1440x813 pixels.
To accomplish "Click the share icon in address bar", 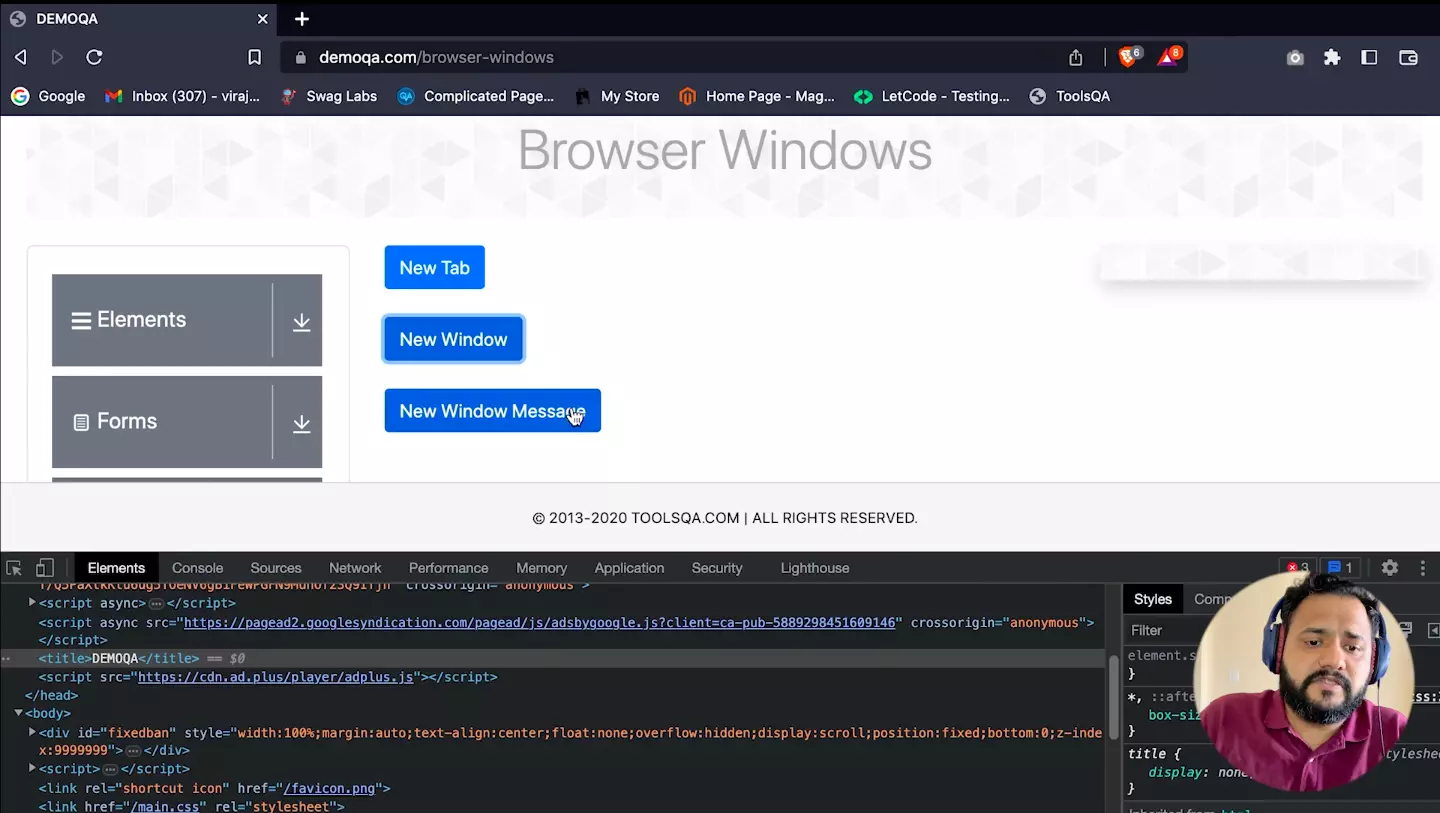I will 1076,57.
